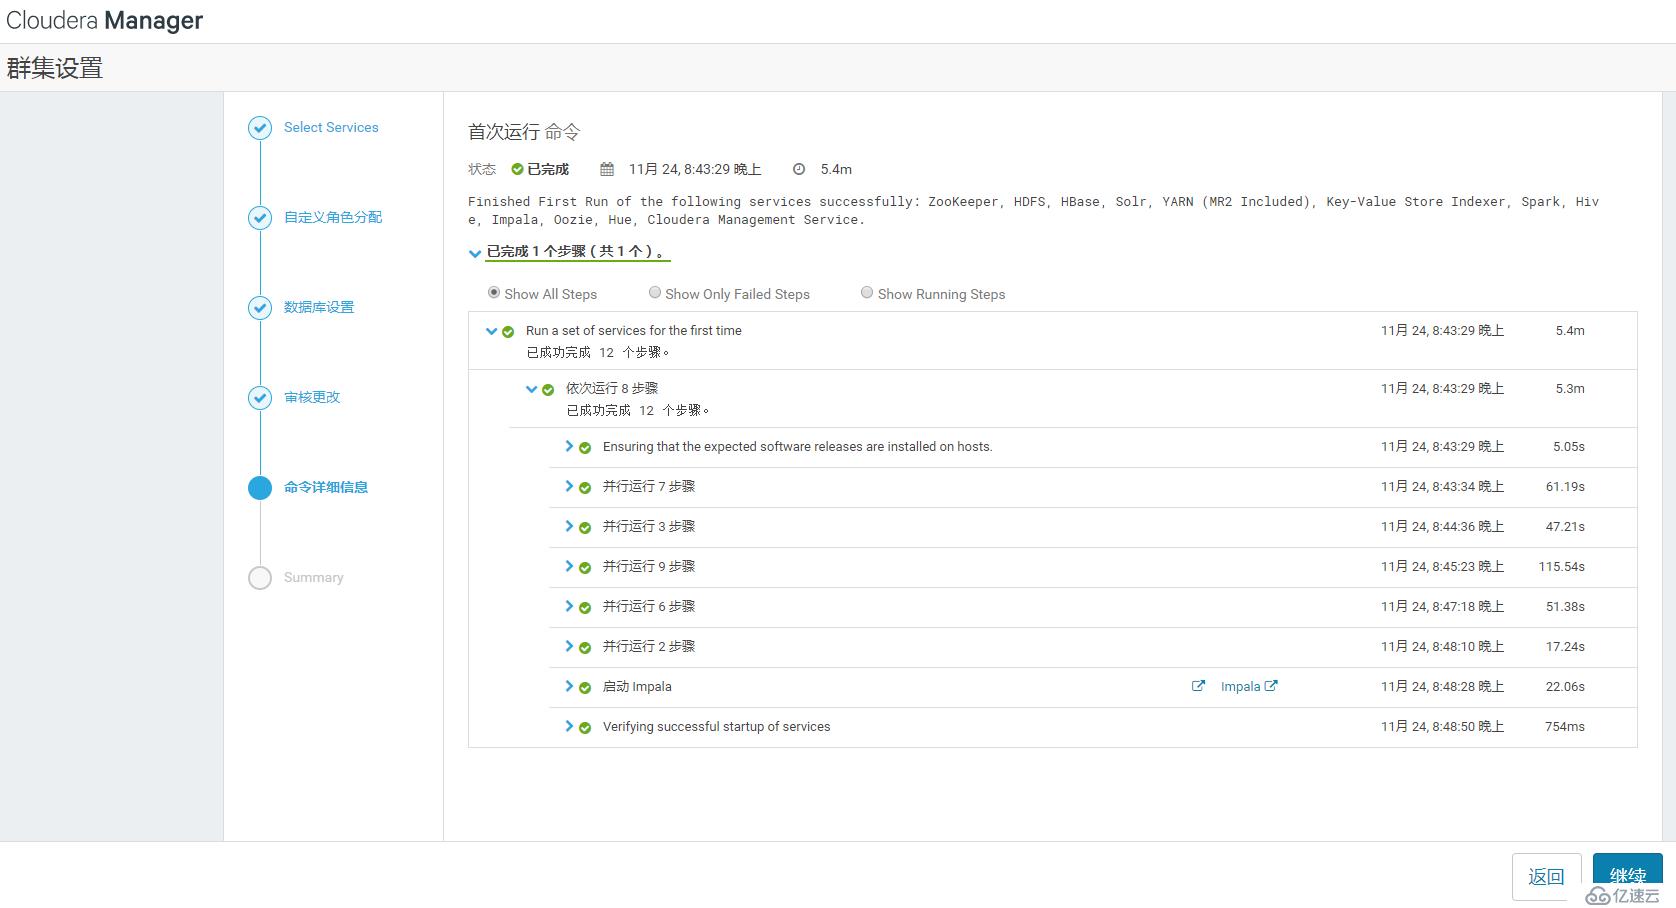This screenshot has height=908, width=1676.
Task: Click the 17.24s duration value
Action: click(x=1565, y=646)
